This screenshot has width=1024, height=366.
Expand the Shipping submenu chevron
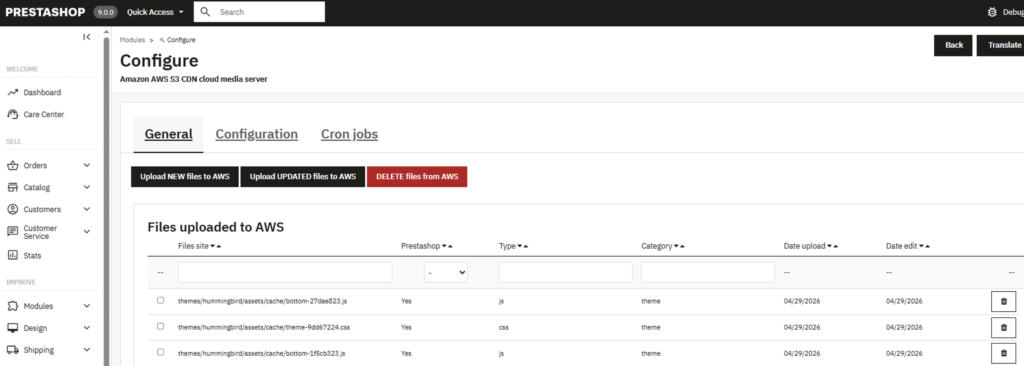point(87,350)
